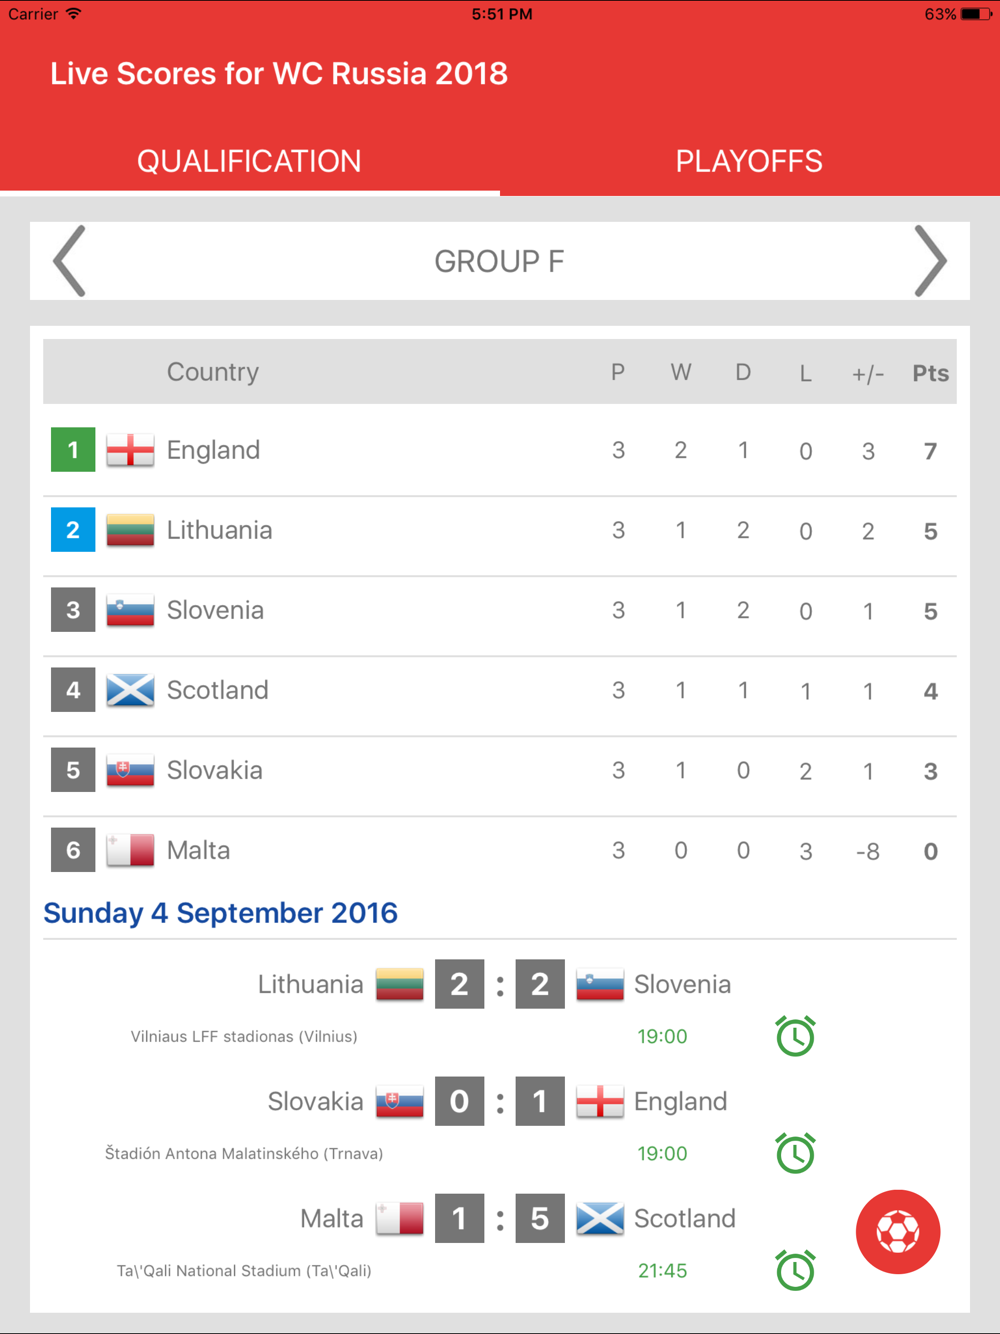Tap the Wi-Fi icon in the status bar

pos(73,14)
